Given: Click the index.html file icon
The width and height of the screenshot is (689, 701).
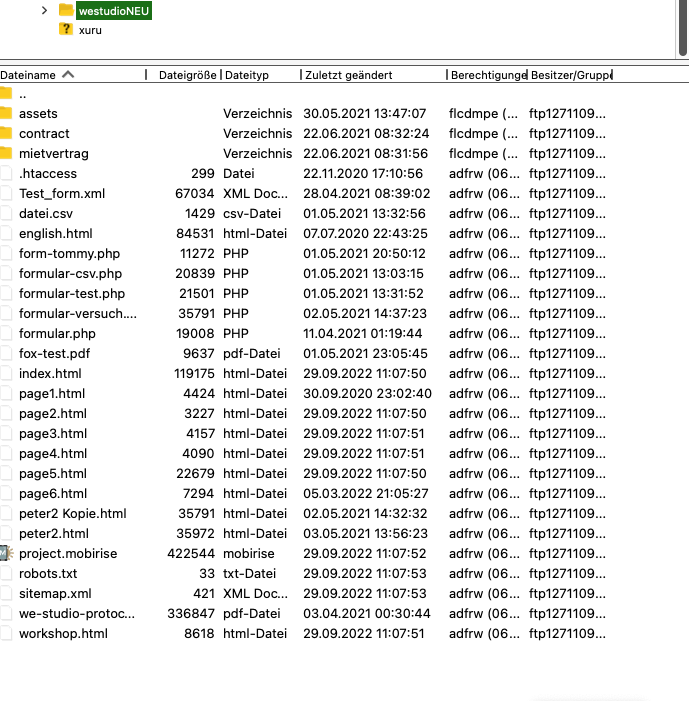Looking at the screenshot, I should click(x=5, y=373).
